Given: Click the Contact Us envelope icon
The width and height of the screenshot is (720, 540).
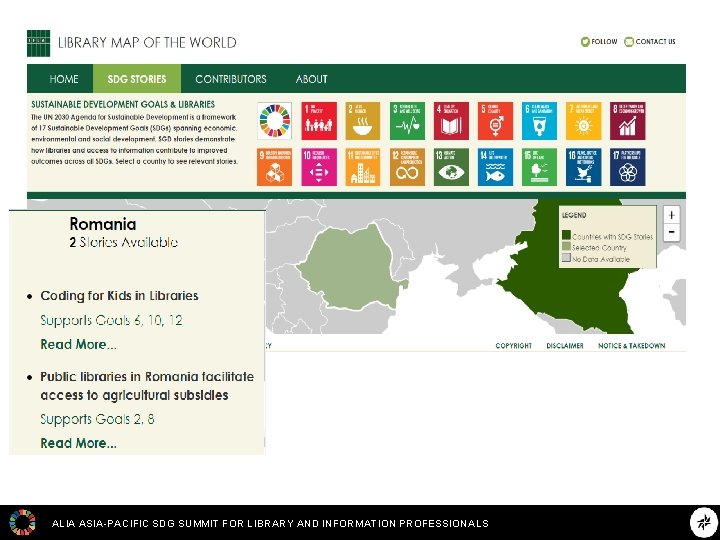Looking at the screenshot, I should tap(629, 42).
